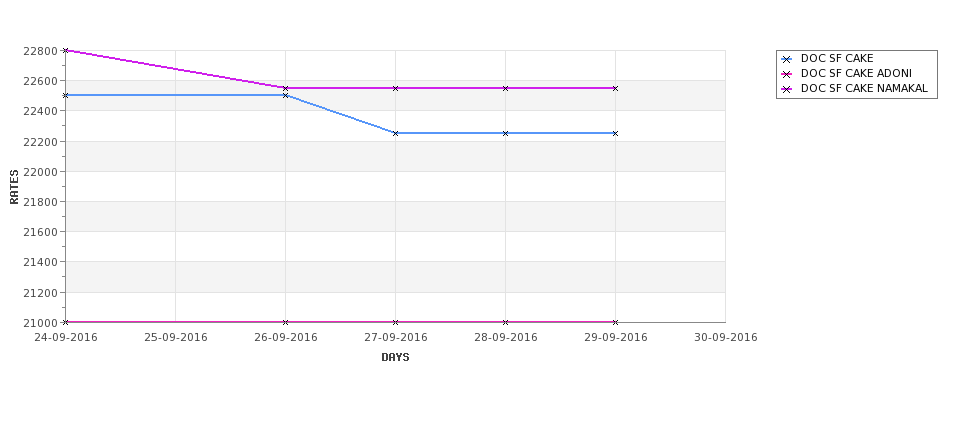975x429 pixels.
Task: Click the 21000 data point on 29-09-2016
Action: click(616, 322)
